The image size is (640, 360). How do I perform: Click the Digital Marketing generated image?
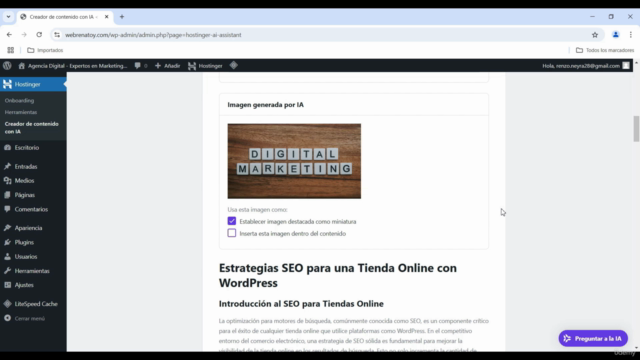pyautogui.click(x=294, y=161)
